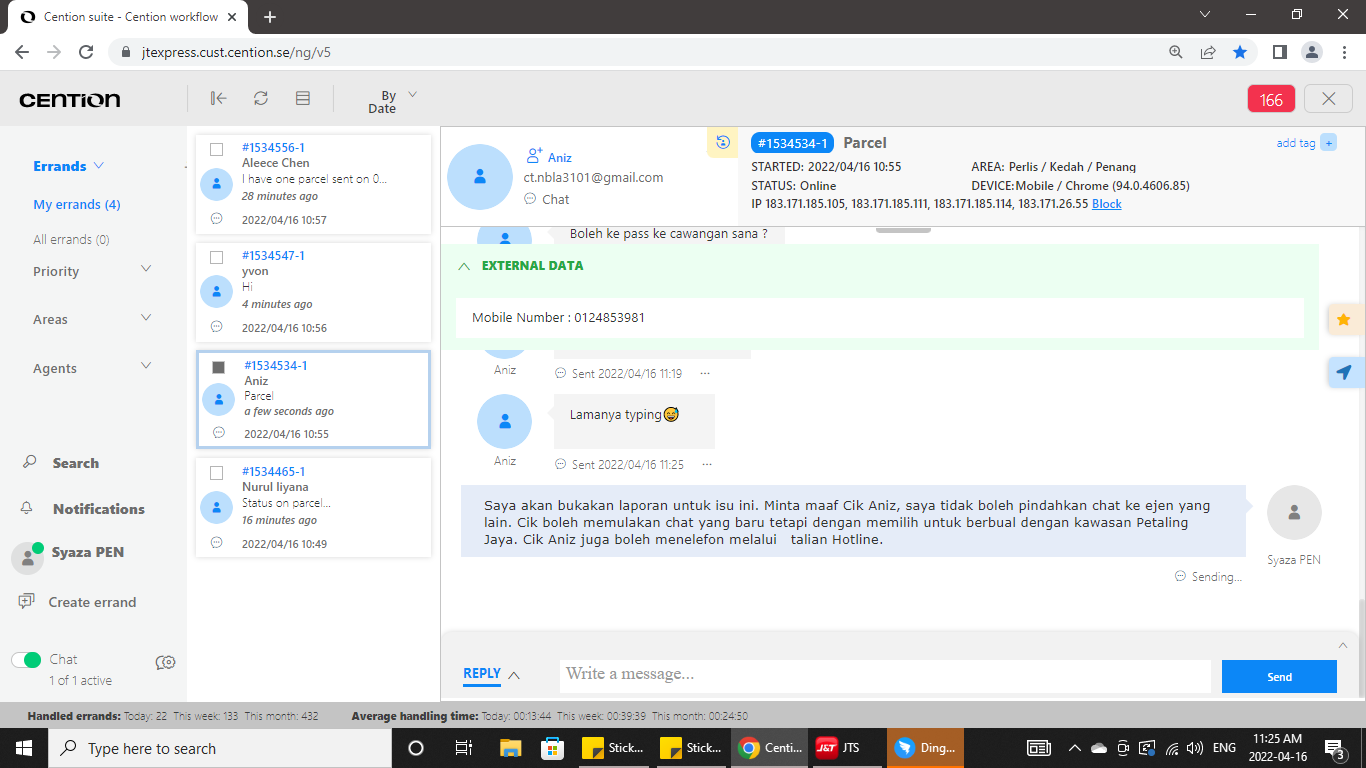Check the box for Aleece Chen errand

coord(217,149)
